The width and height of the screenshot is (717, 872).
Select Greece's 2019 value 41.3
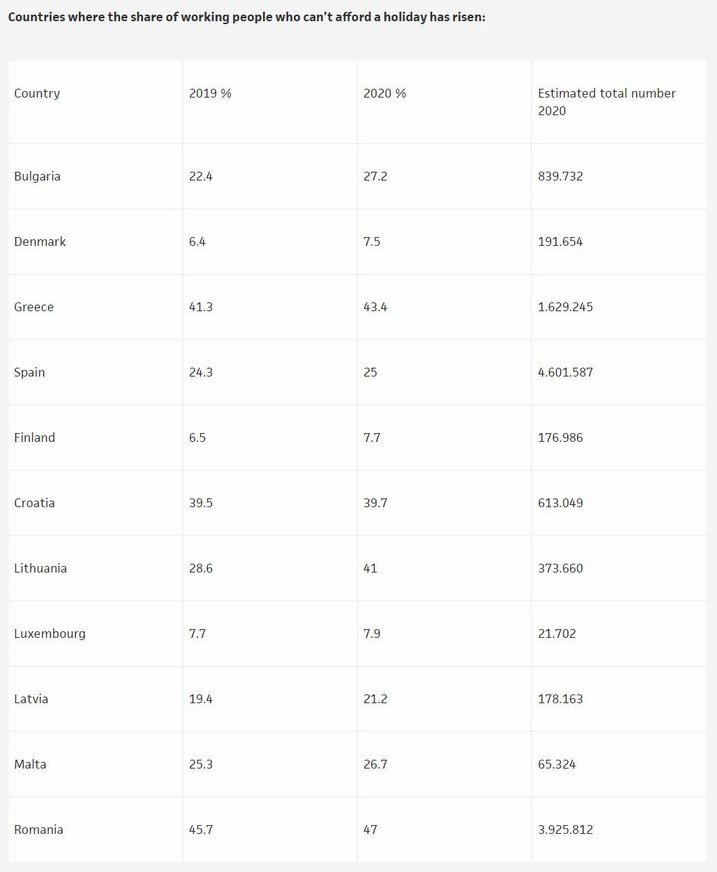pyautogui.click(x=201, y=307)
